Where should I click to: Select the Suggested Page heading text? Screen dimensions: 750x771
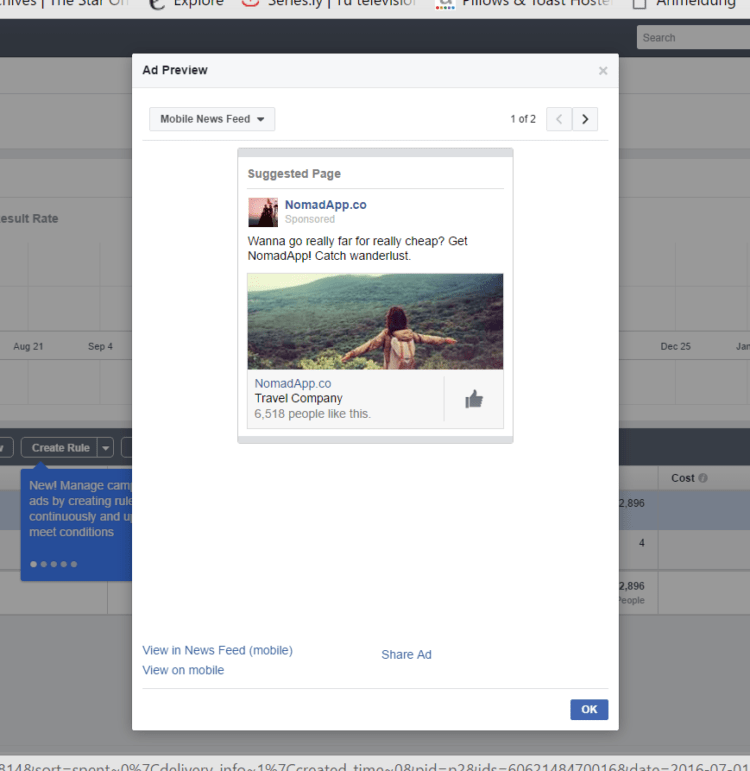[x=294, y=174]
